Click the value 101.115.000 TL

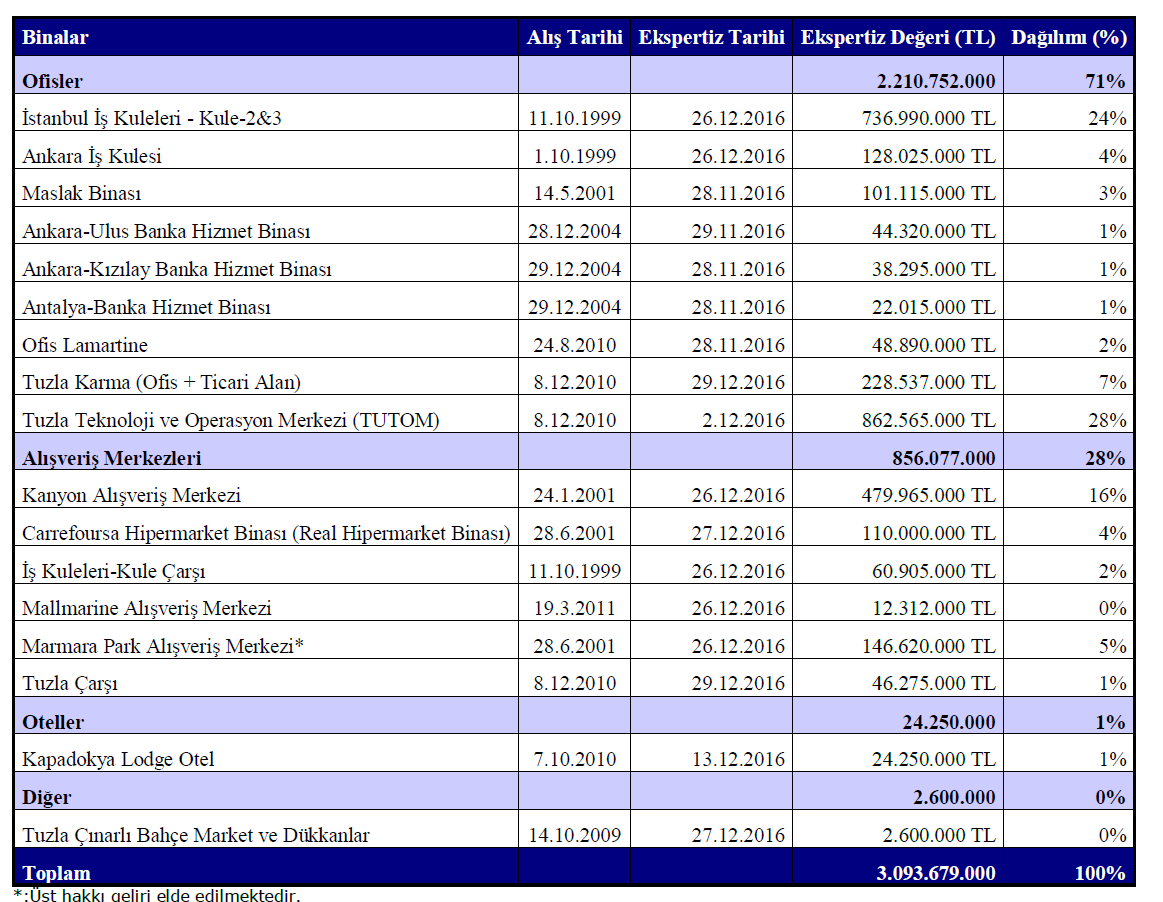click(929, 193)
